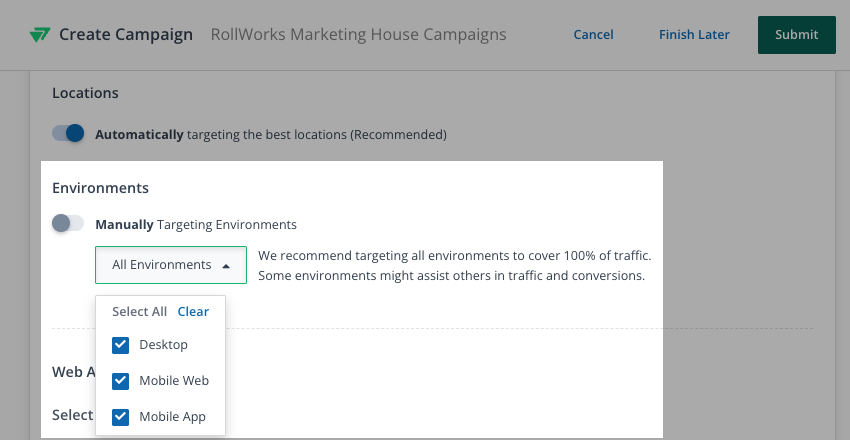850x440 pixels.
Task: Uncheck the Mobile App checkbox
Action: [120, 417]
